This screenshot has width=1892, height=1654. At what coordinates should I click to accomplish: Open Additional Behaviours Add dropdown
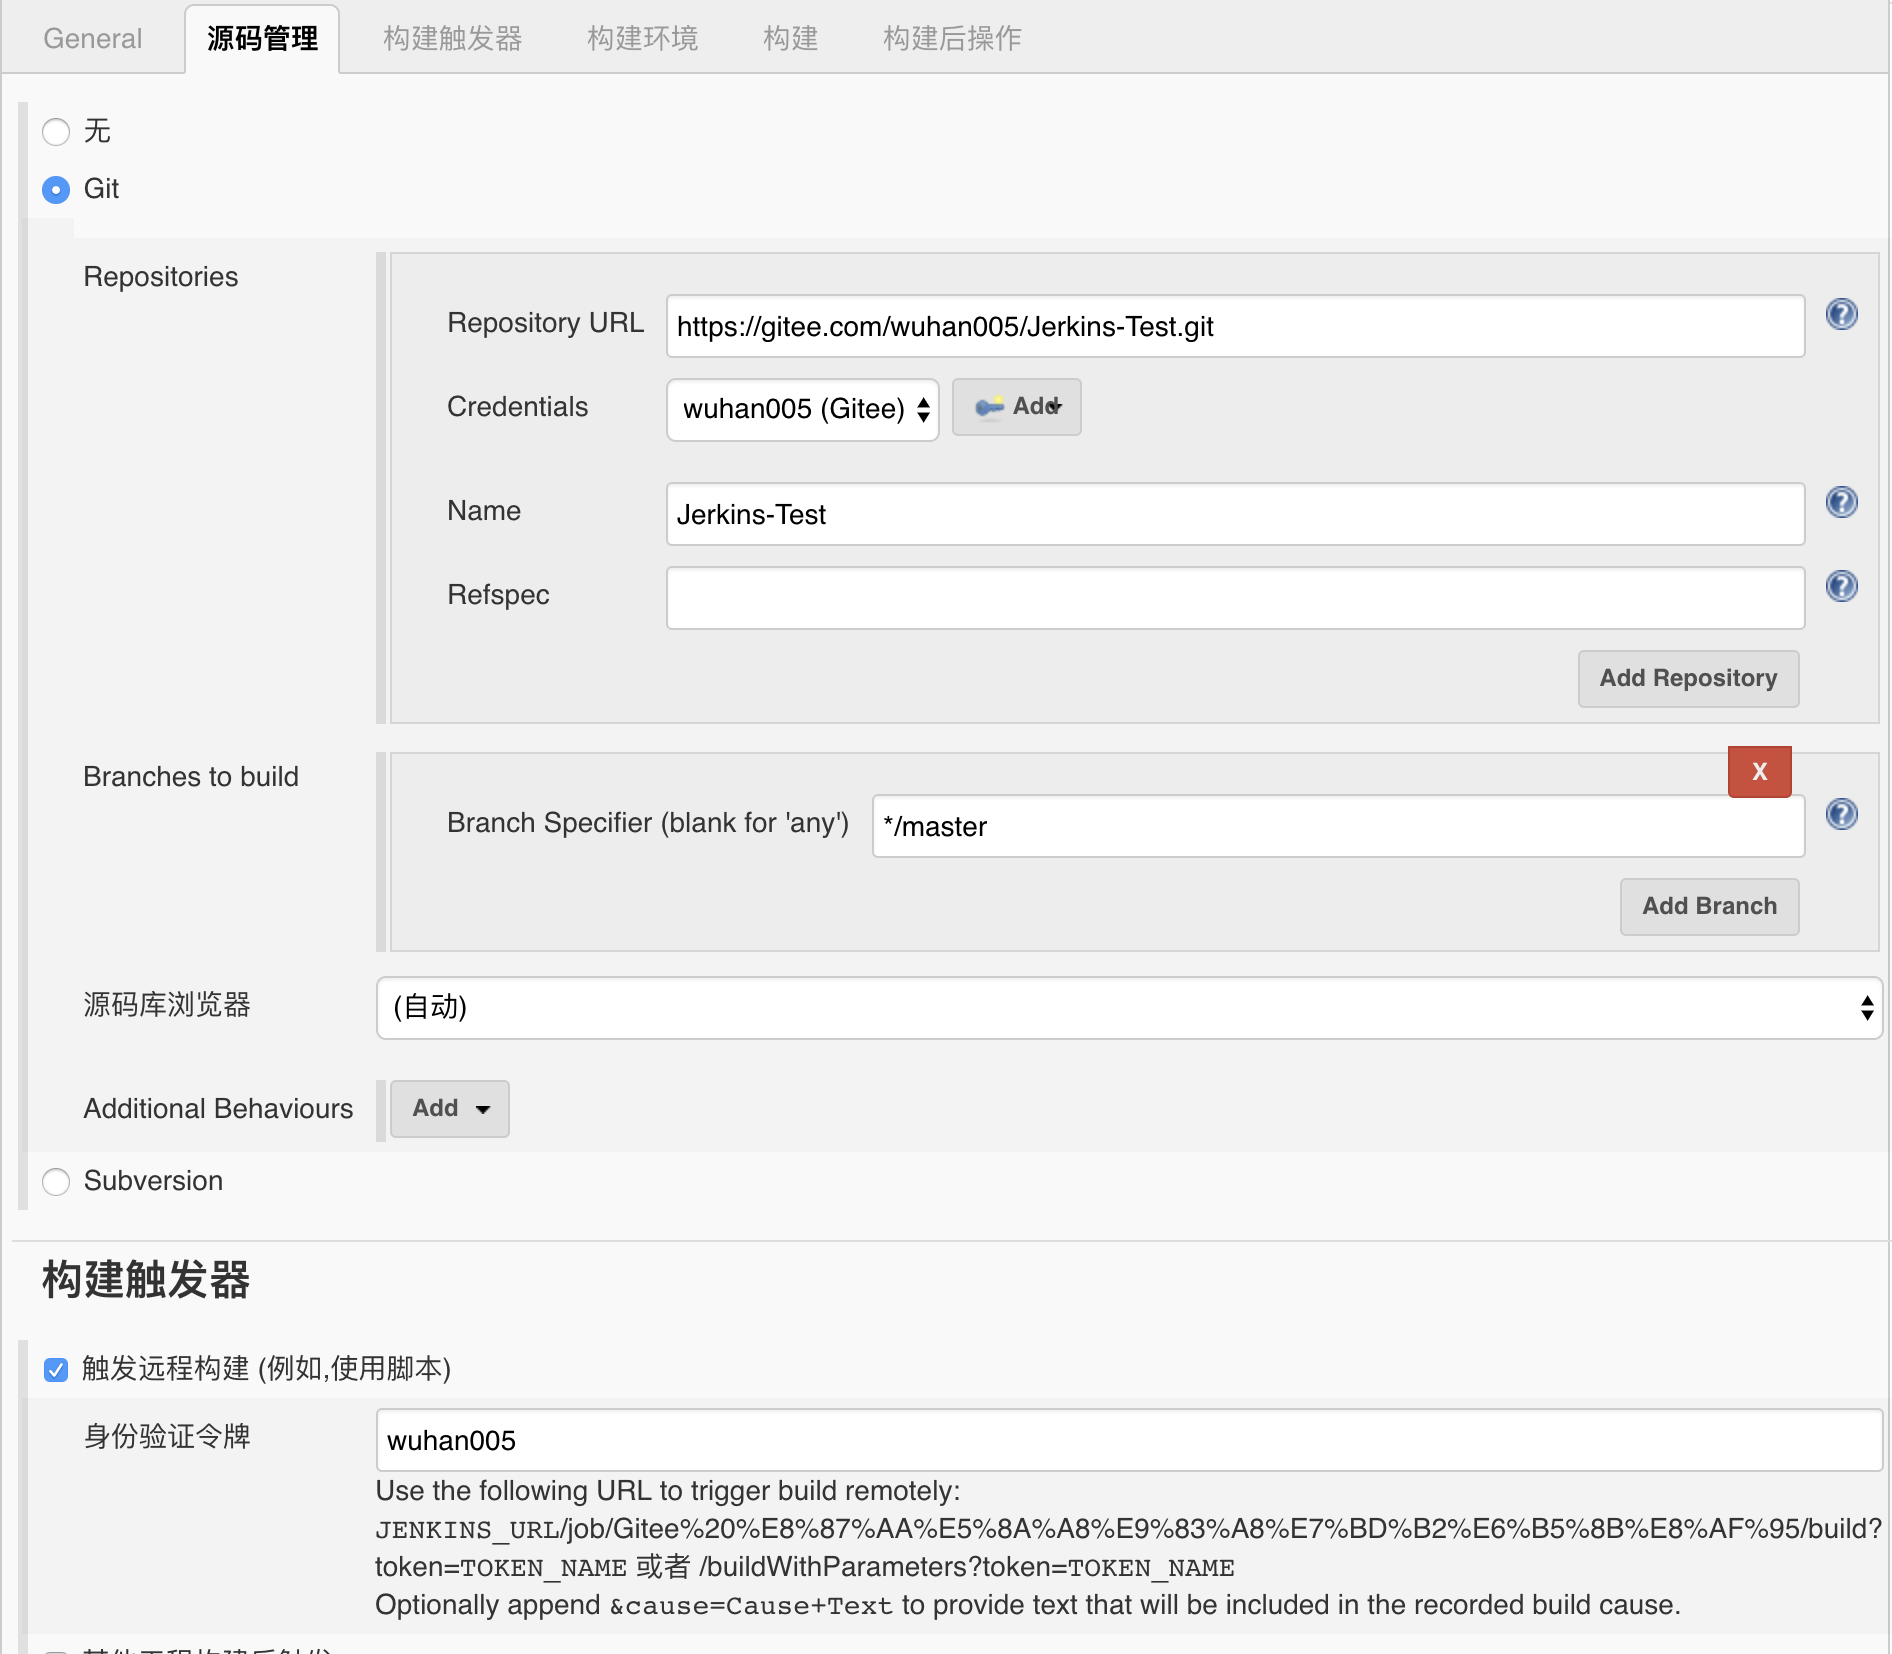pyautogui.click(x=449, y=1109)
